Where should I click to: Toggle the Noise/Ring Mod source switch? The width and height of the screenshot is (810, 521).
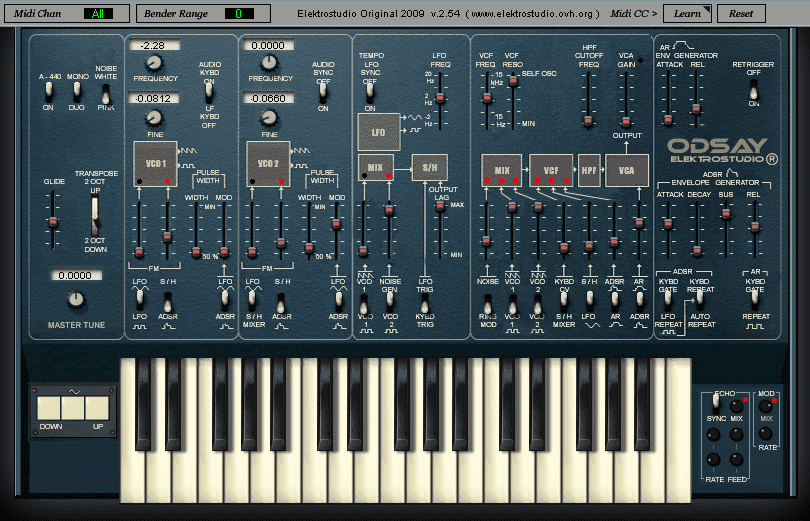[488, 304]
